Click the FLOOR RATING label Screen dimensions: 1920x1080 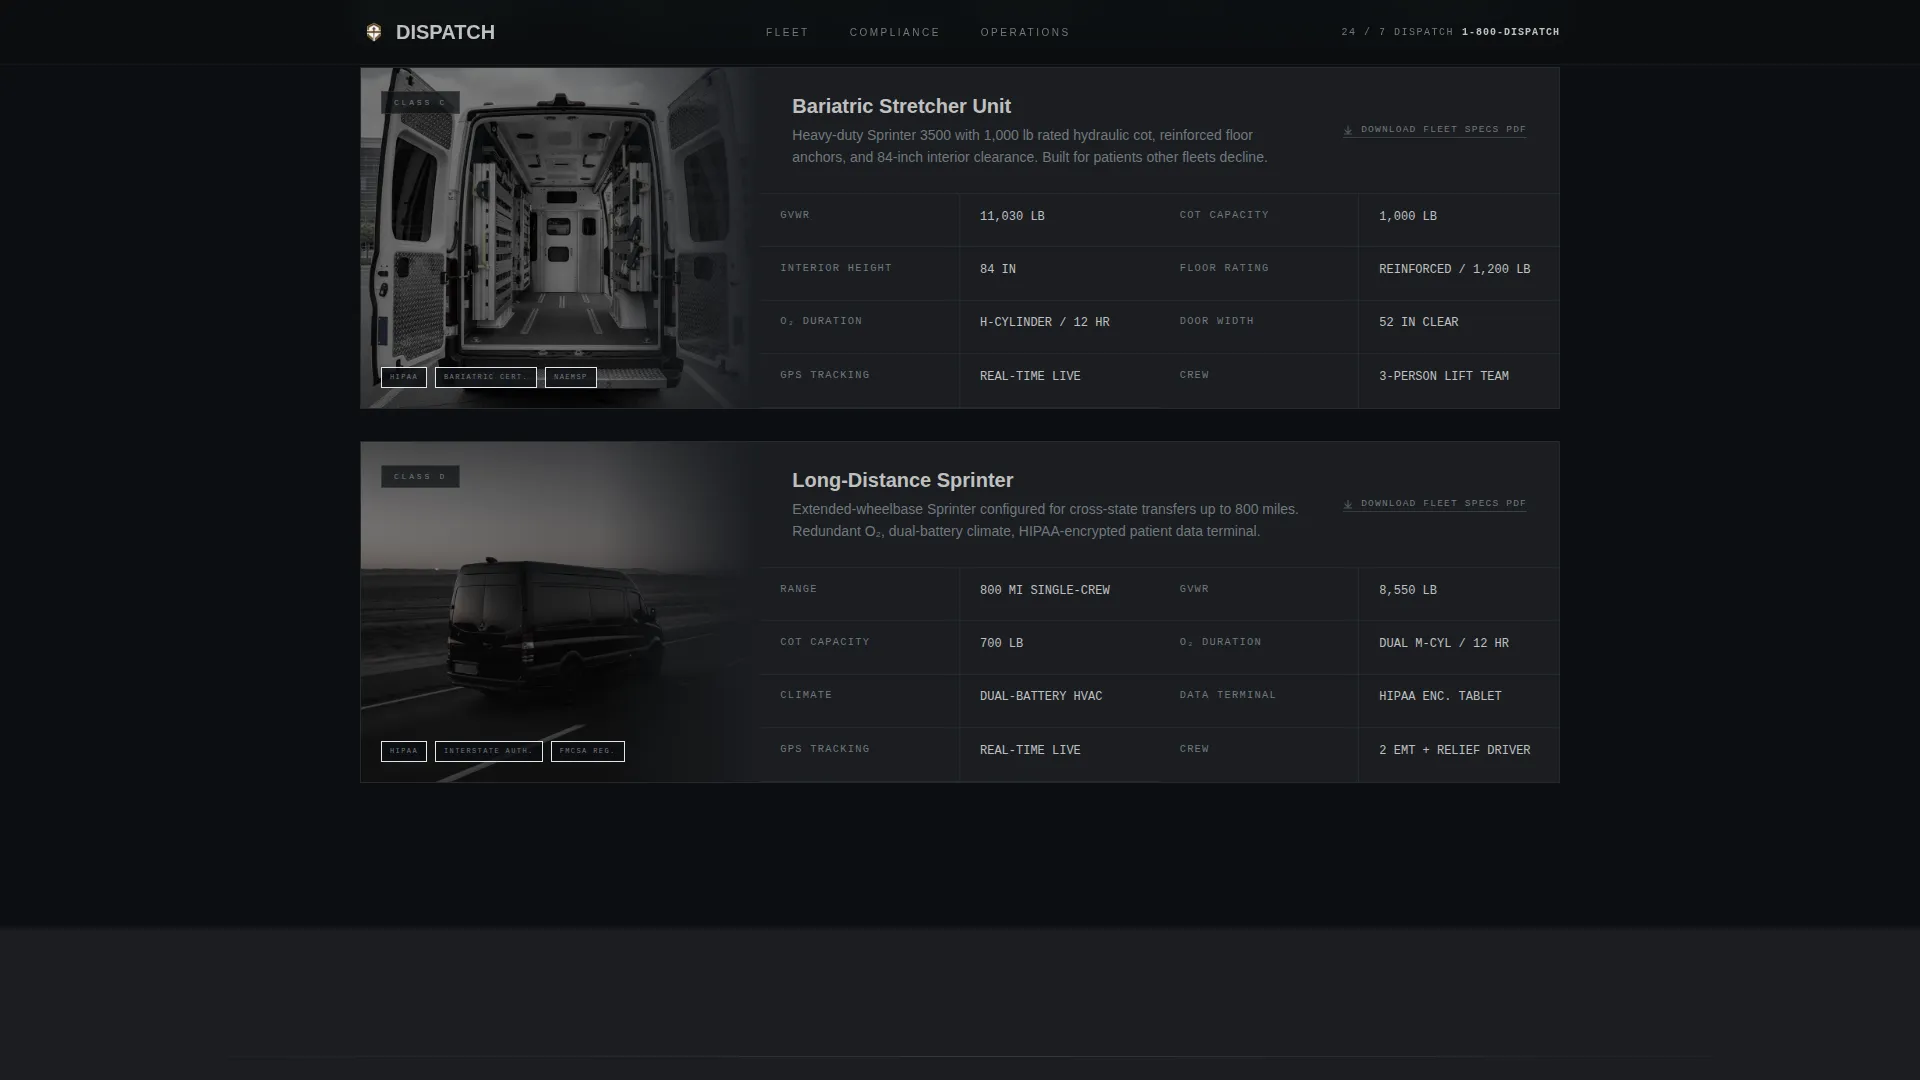pyautogui.click(x=1224, y=268)
